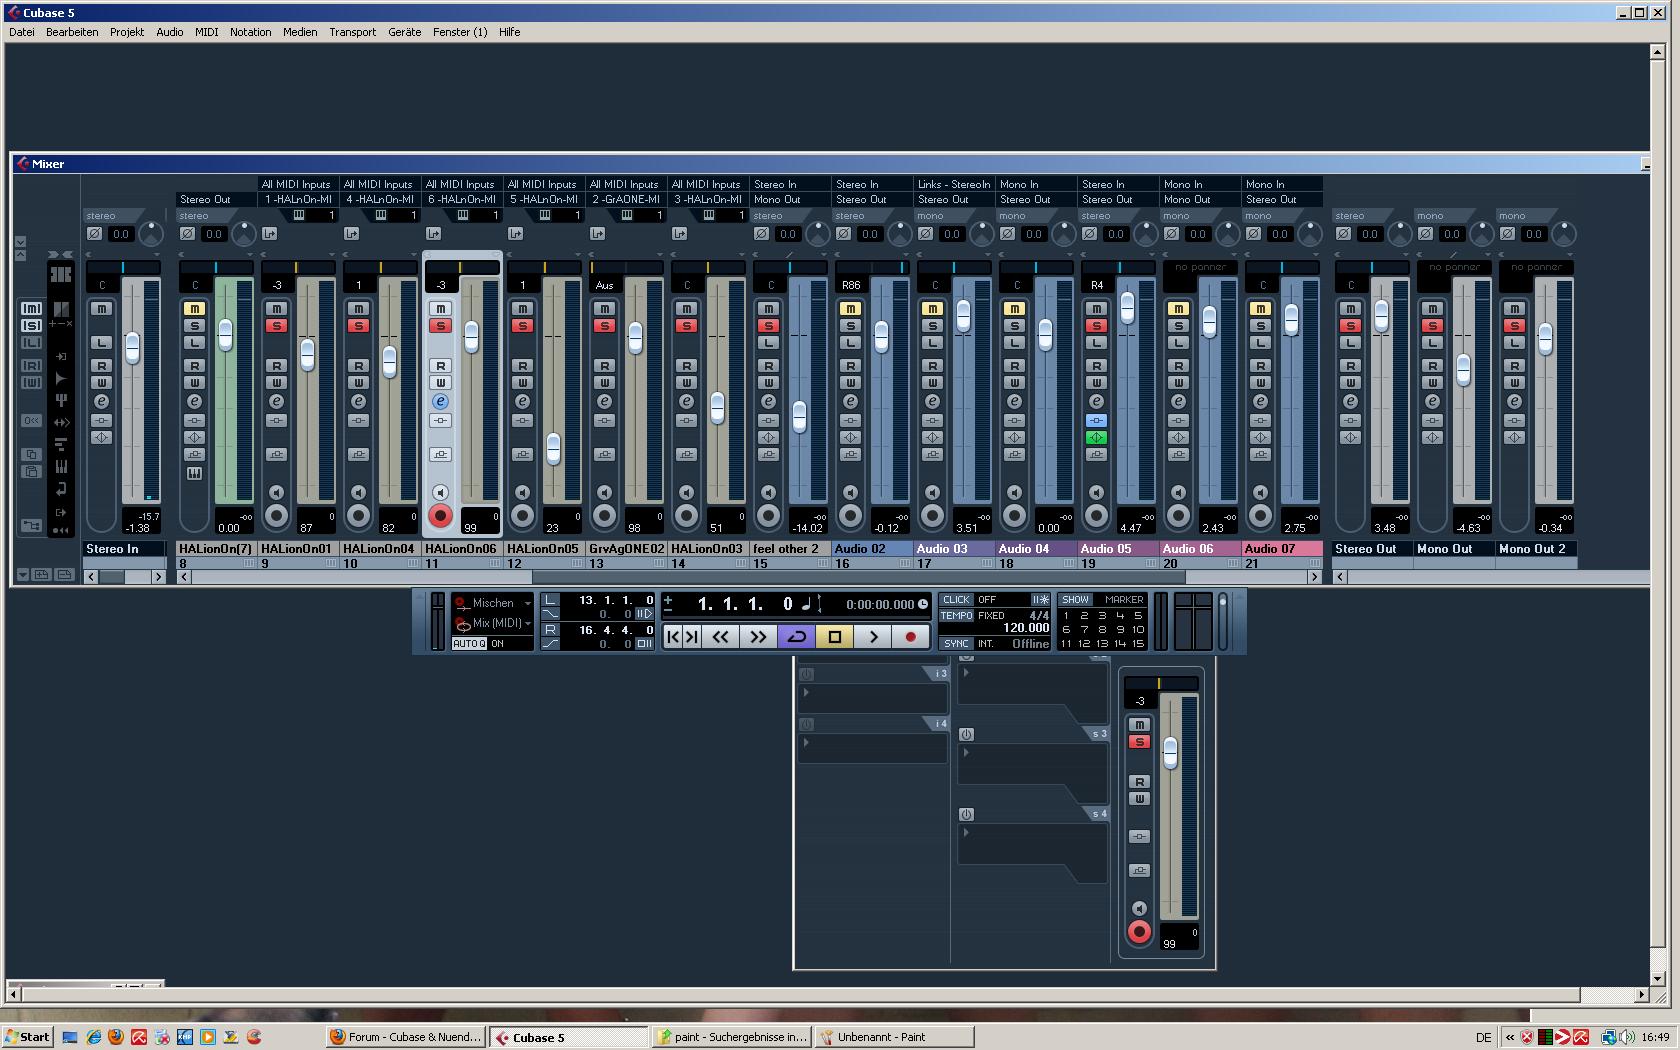Click the 120.000 tempo value field
This screenshot has width=1680, height=1050.
1025,628
